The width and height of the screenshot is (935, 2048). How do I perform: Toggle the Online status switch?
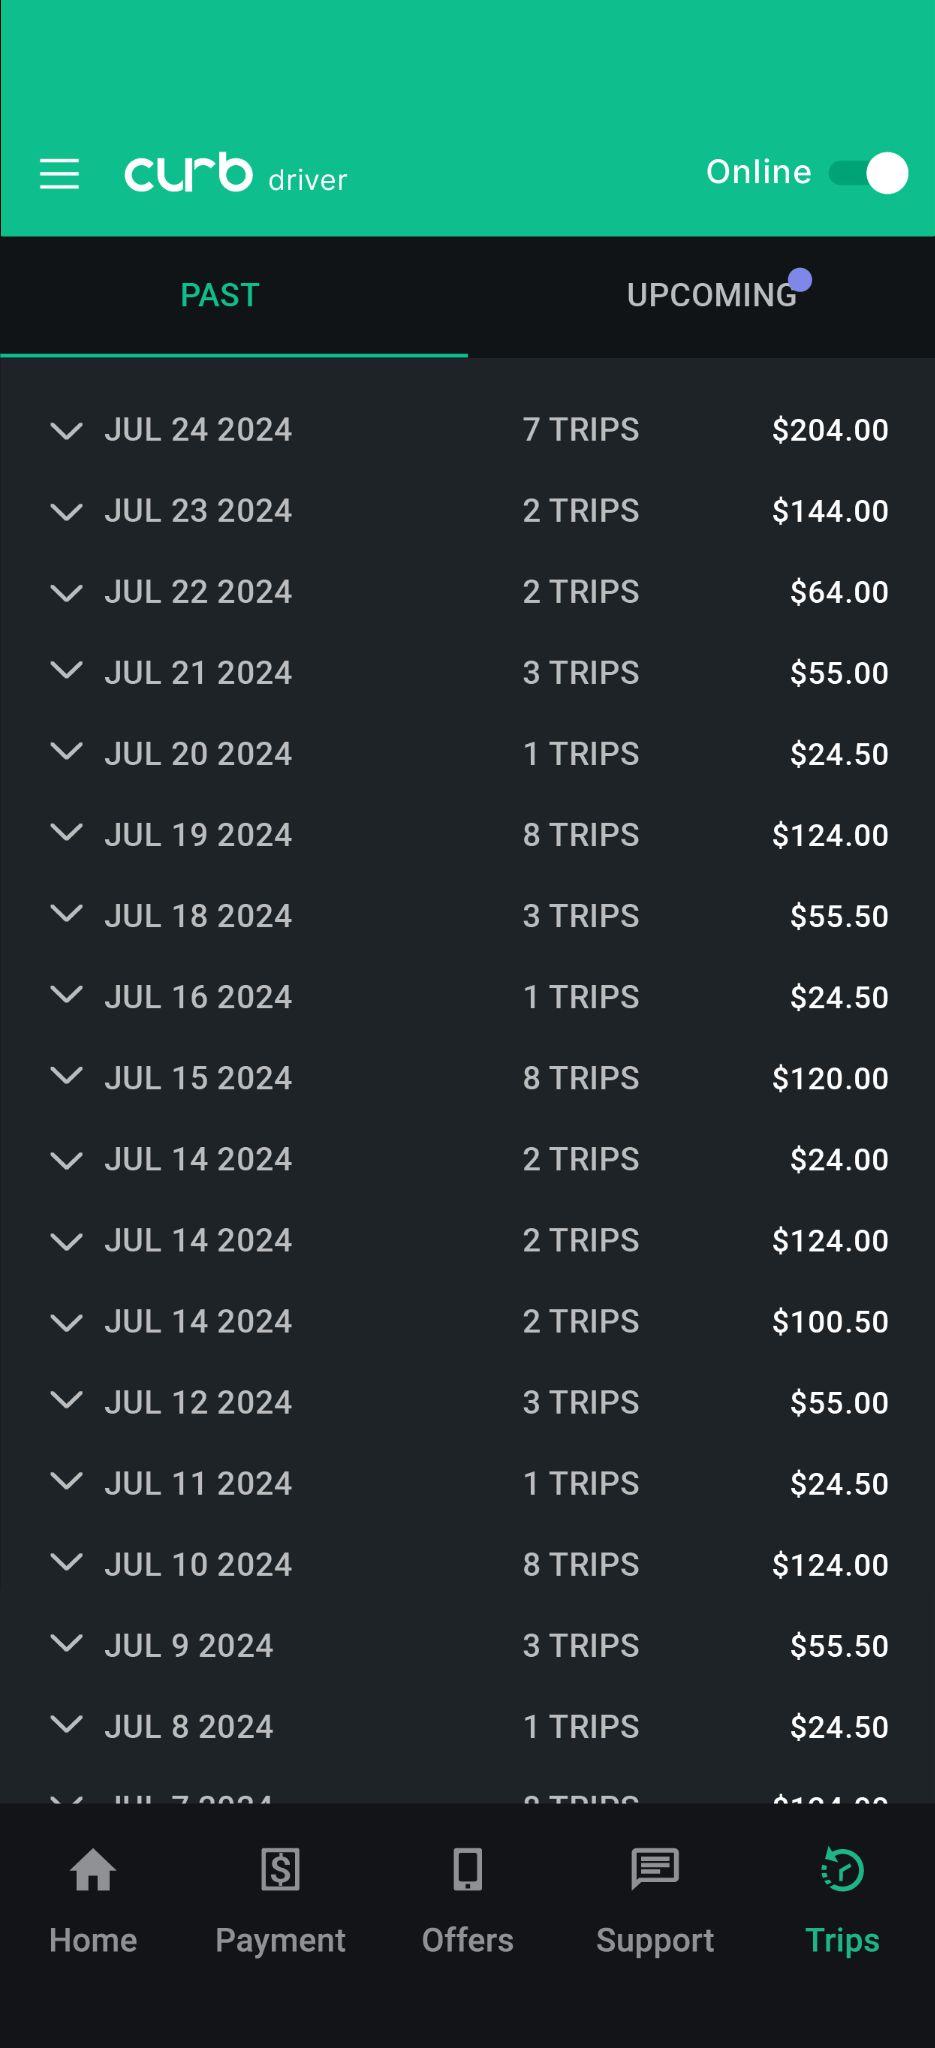coord(868,173)
